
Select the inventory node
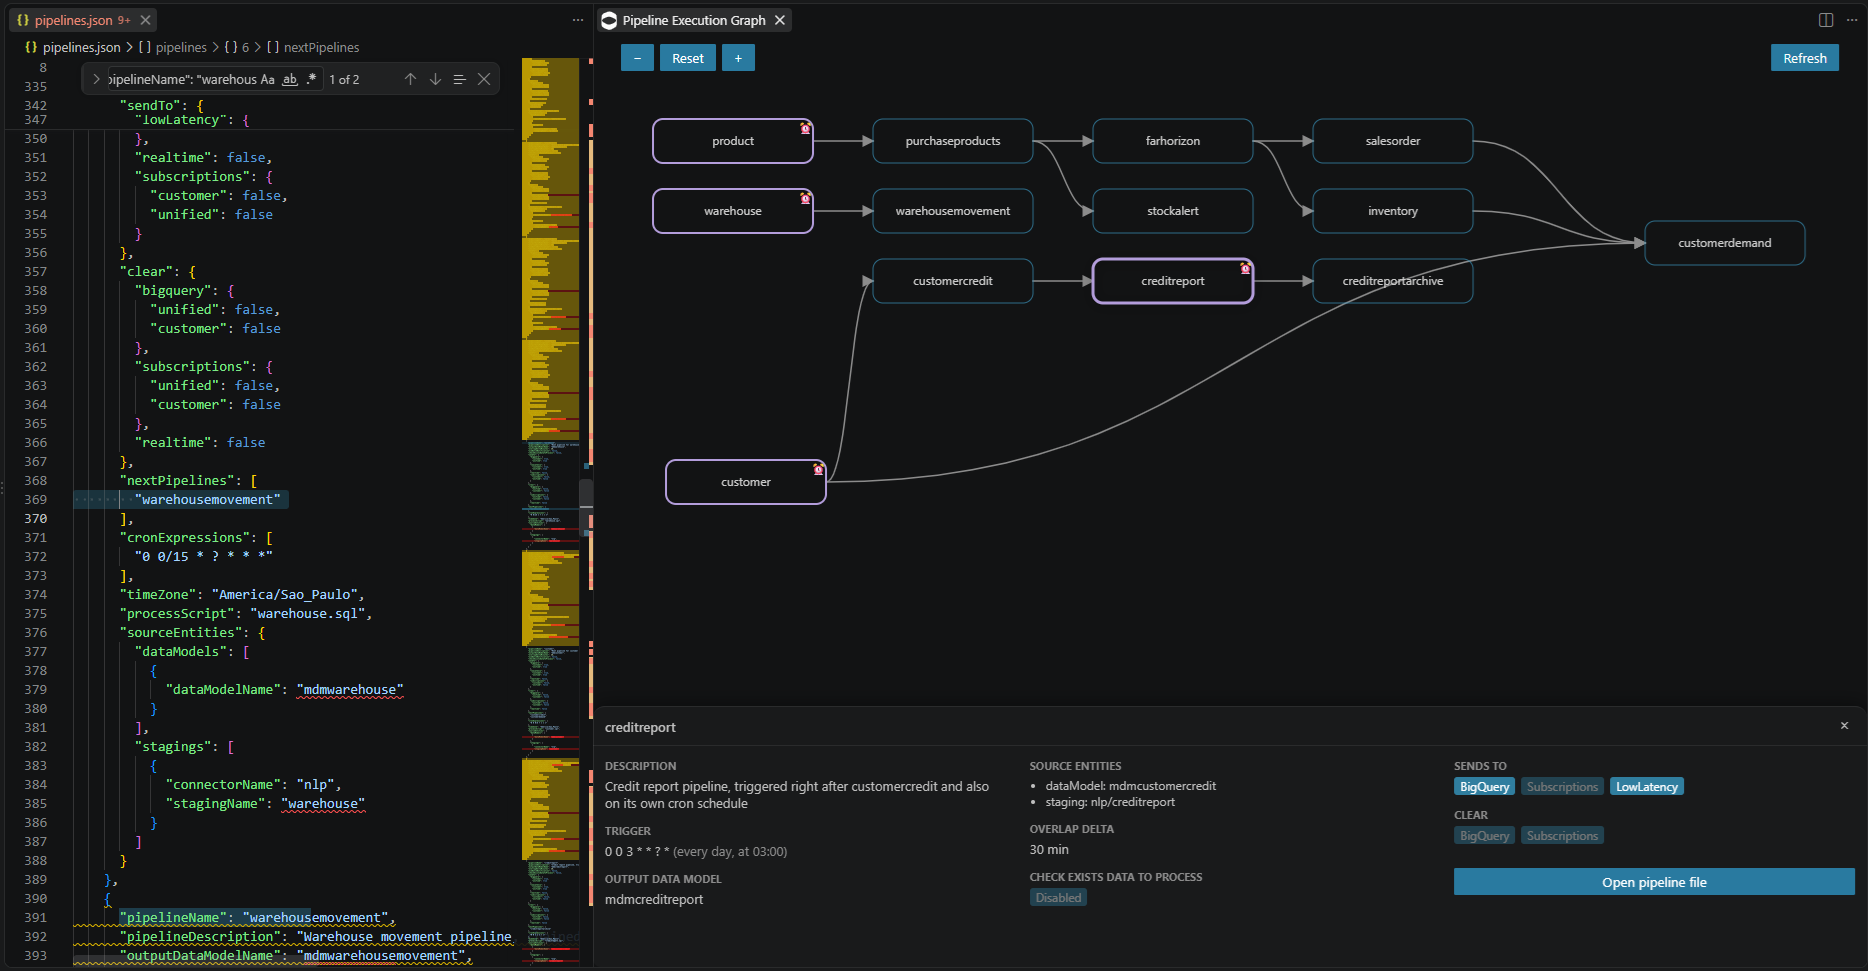tap(1393, 211)
